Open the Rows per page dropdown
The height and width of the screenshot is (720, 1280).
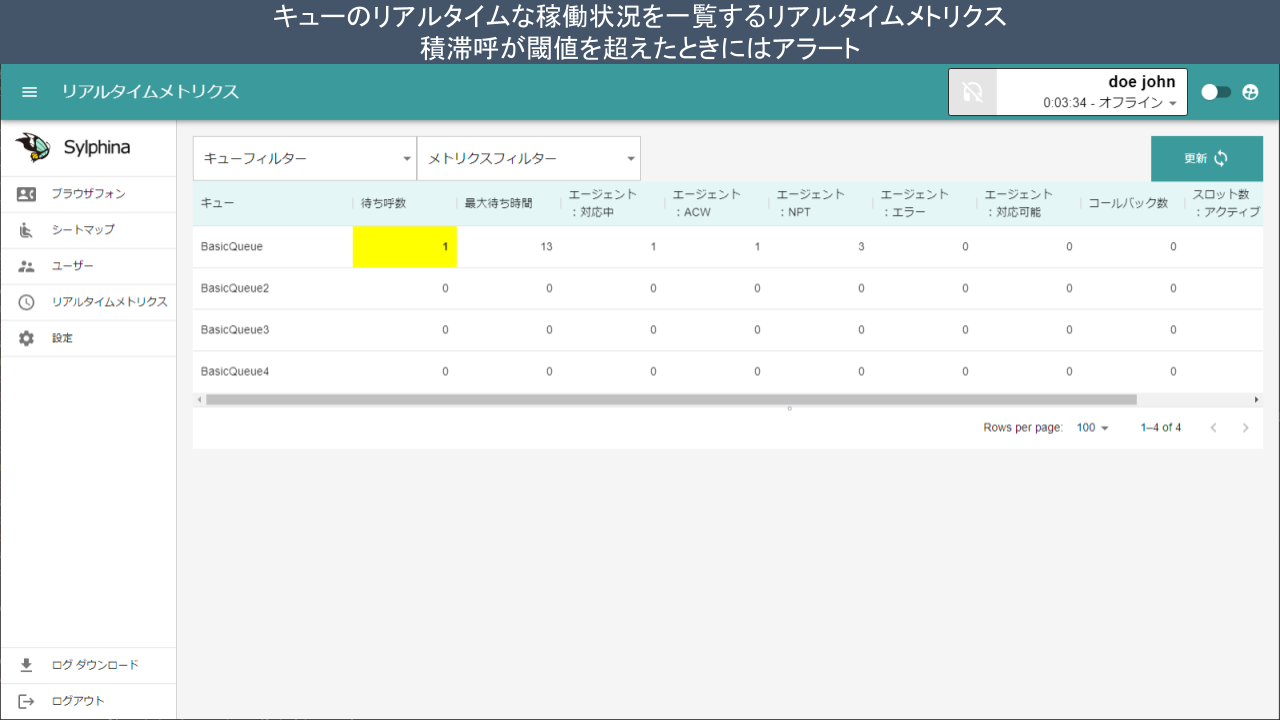(x=1092, y=428)
